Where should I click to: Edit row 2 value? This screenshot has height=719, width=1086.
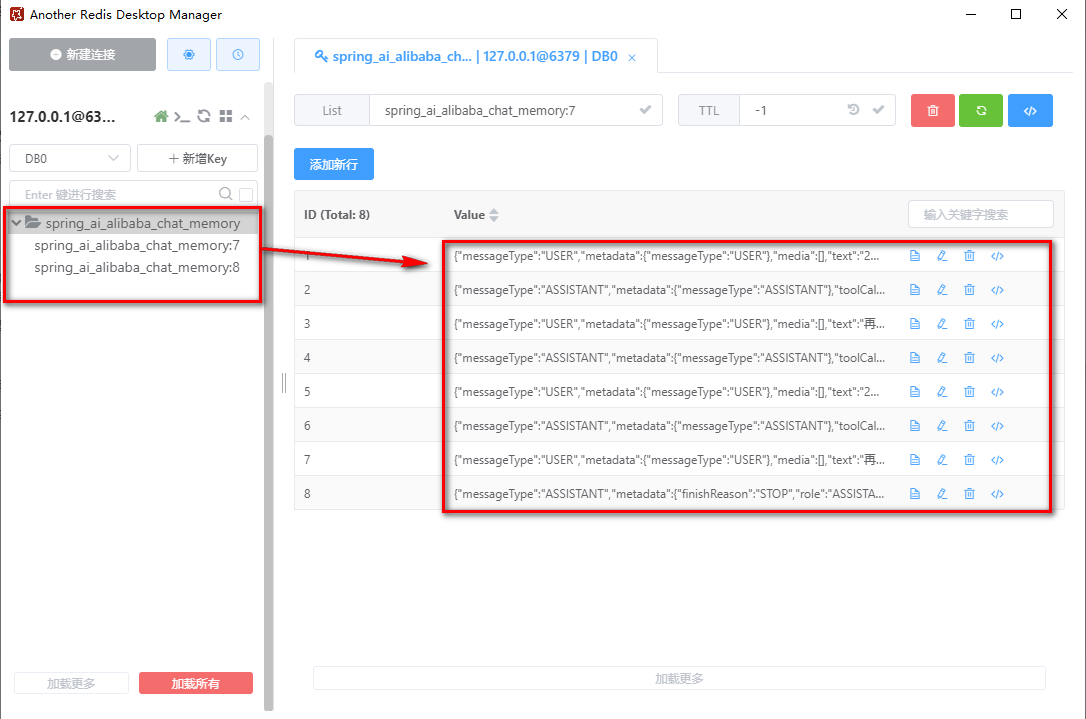pos(942,290)
